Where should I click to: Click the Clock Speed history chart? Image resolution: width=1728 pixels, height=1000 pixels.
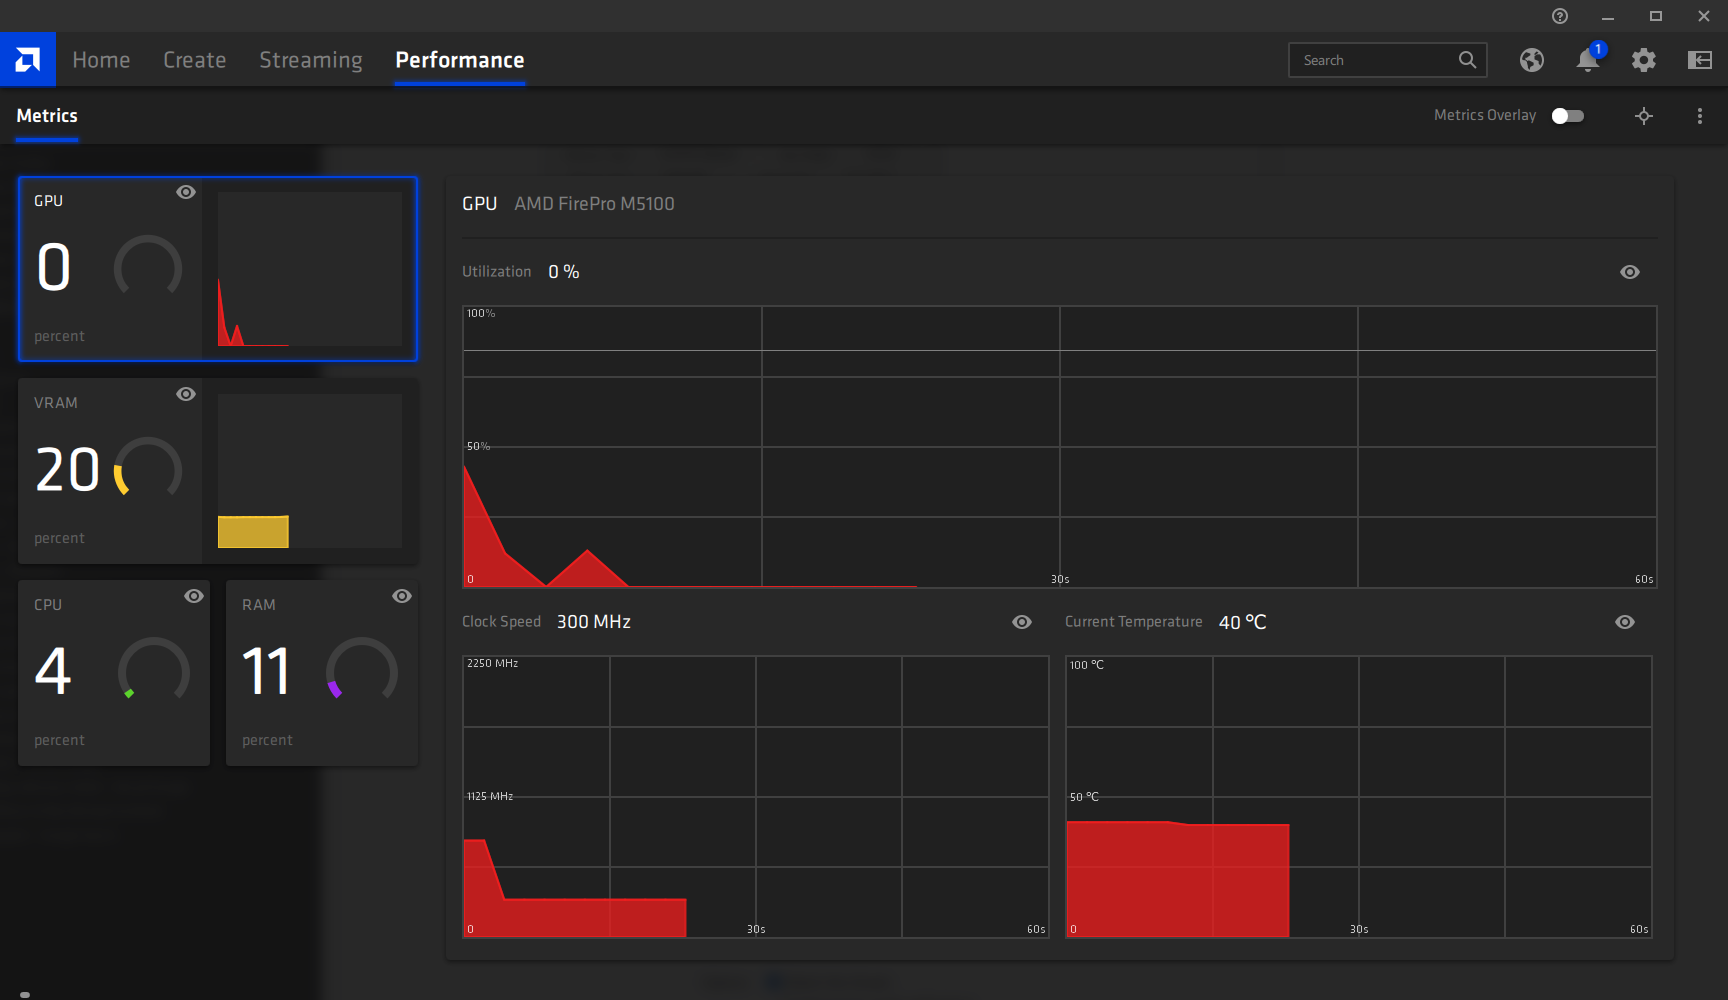(755, 797)
